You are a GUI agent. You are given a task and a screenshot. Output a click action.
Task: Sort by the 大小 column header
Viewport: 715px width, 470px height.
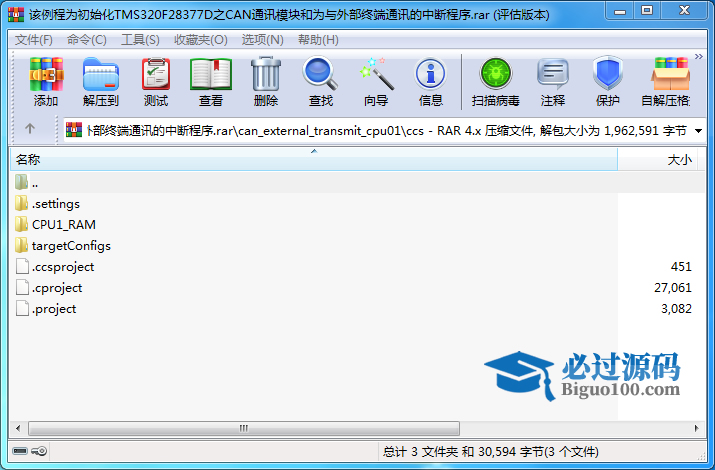(x=658, y=160)
